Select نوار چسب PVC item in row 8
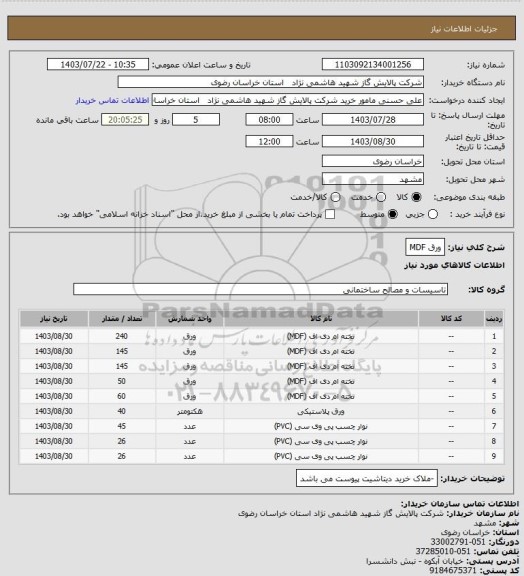This screenshot has width=524, height=576. (x=321, y=441)
